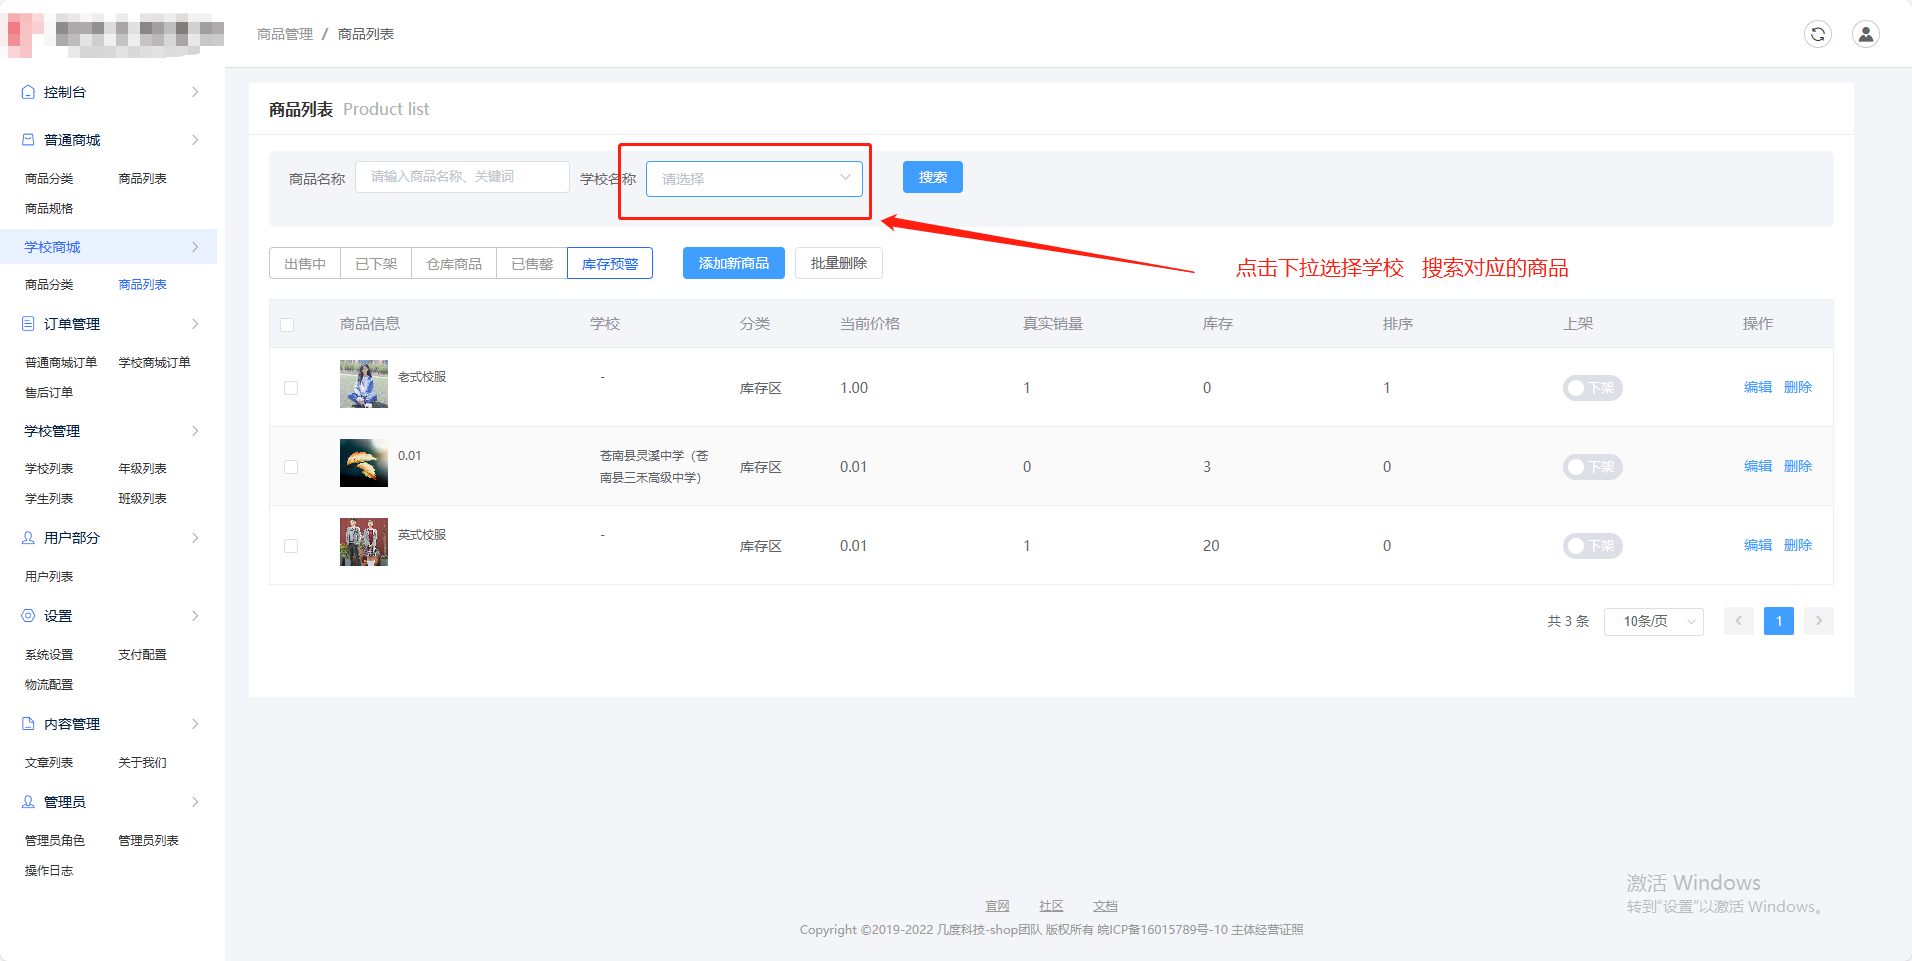Open the 学校名称 dropdown selector
The height and width of the screenshot is (961, 1912).
pyautogui.click(x=754, y=179)
